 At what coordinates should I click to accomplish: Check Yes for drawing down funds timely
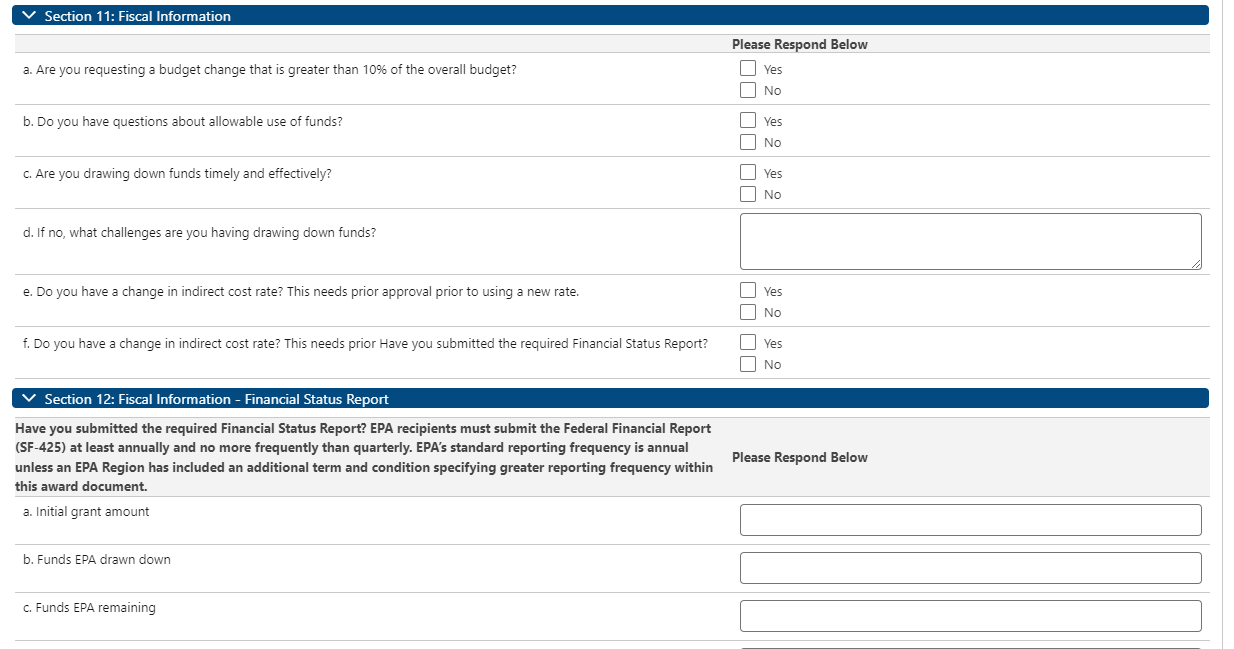pos(748,173)
